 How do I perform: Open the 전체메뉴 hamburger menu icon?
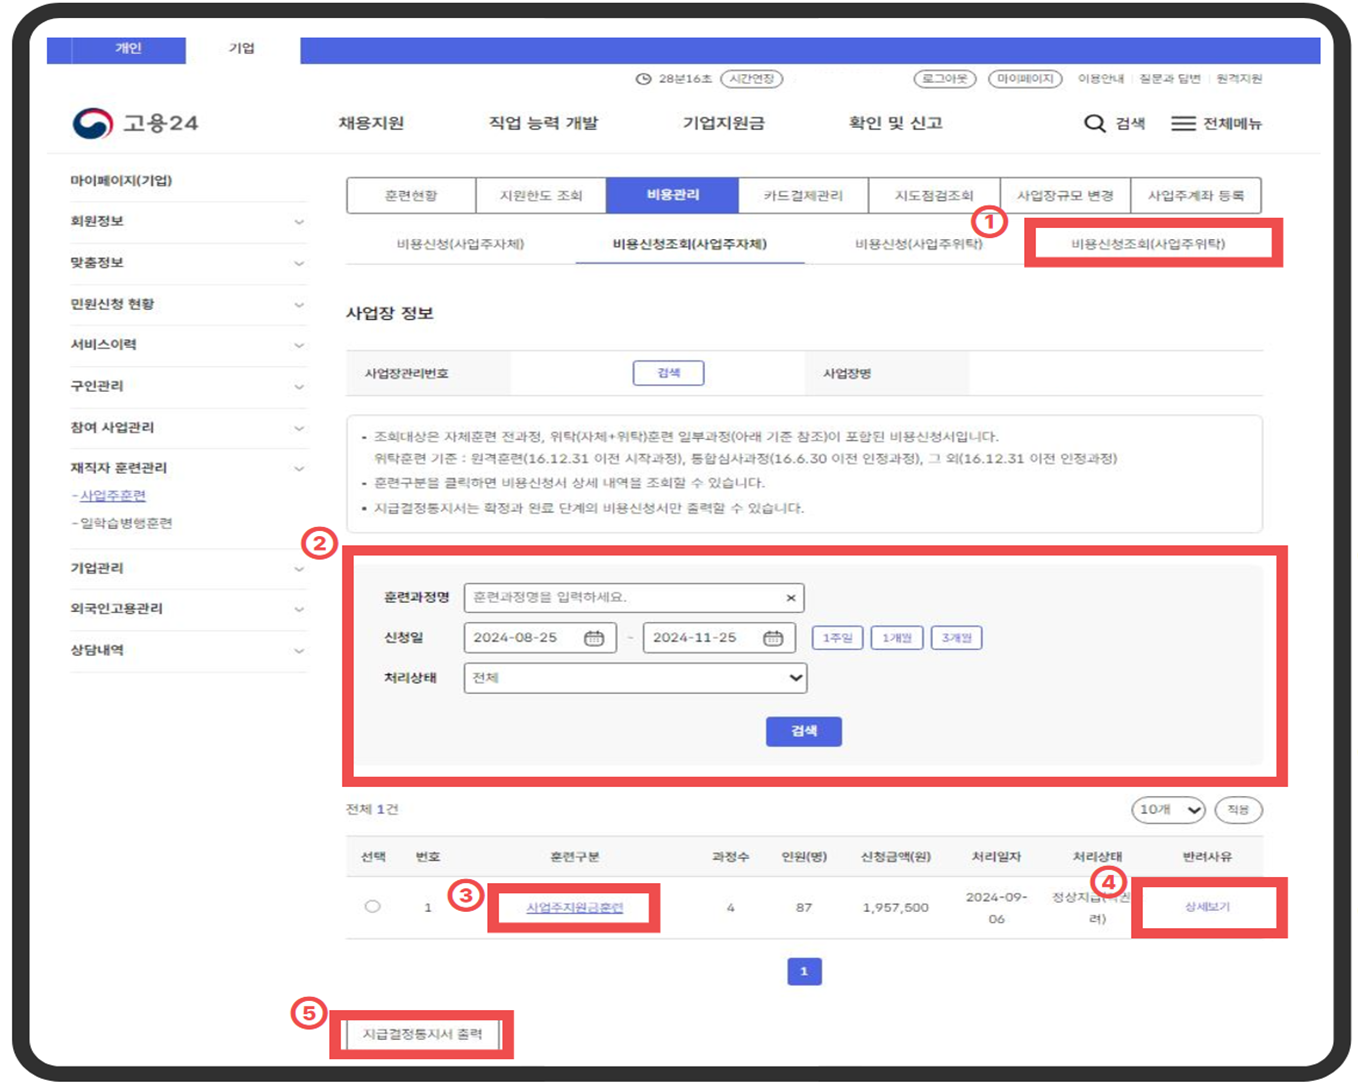click(x=1183, y=124)
